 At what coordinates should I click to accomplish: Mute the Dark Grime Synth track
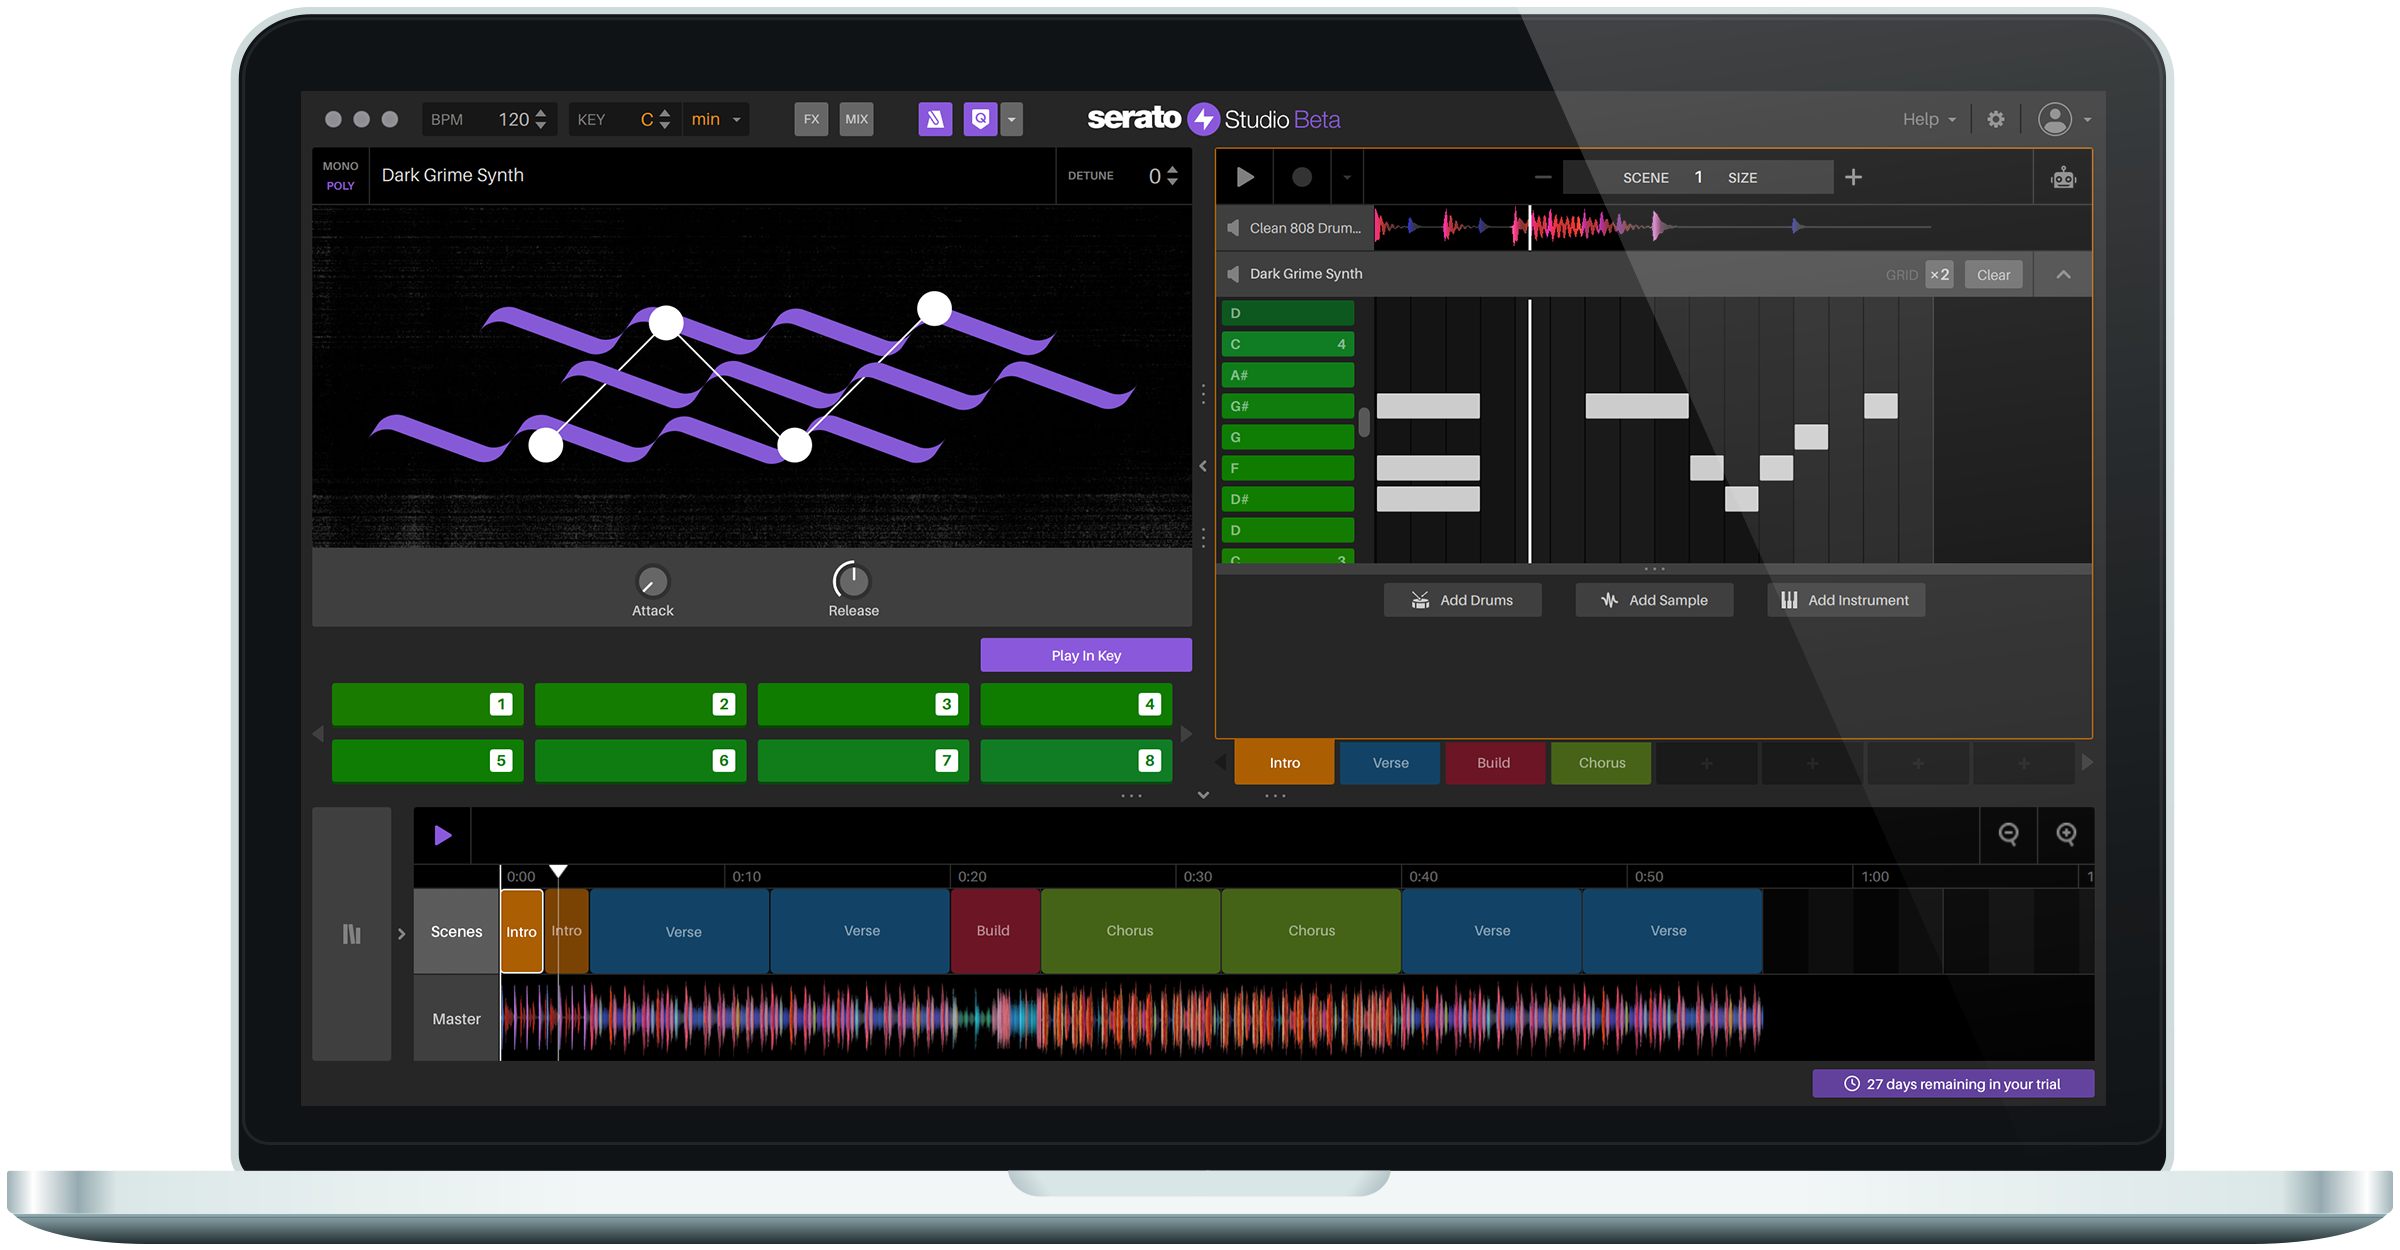[1233, 274]
